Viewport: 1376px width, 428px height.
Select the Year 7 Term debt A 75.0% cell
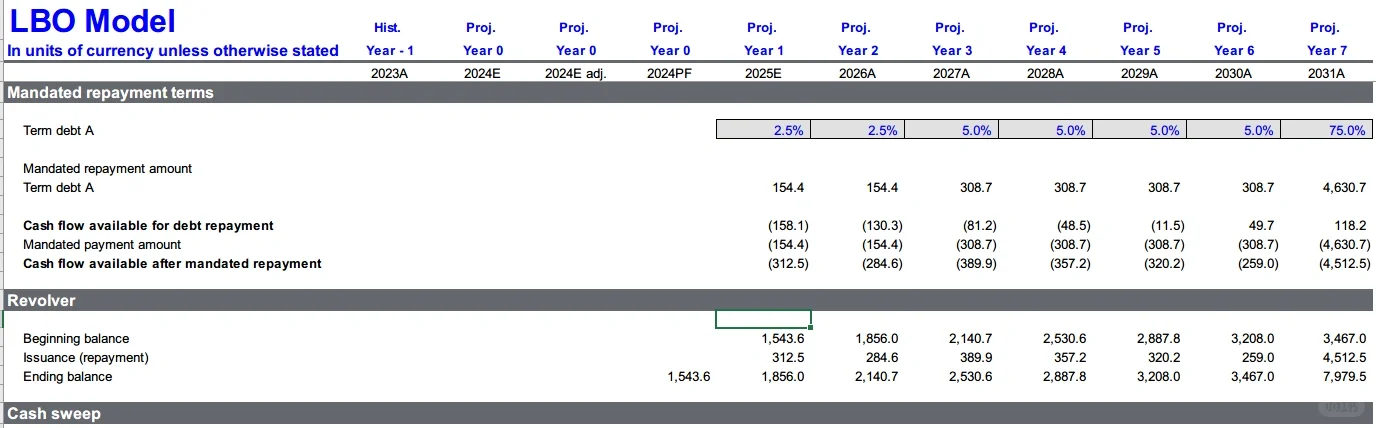click(x=1327, y=130)
